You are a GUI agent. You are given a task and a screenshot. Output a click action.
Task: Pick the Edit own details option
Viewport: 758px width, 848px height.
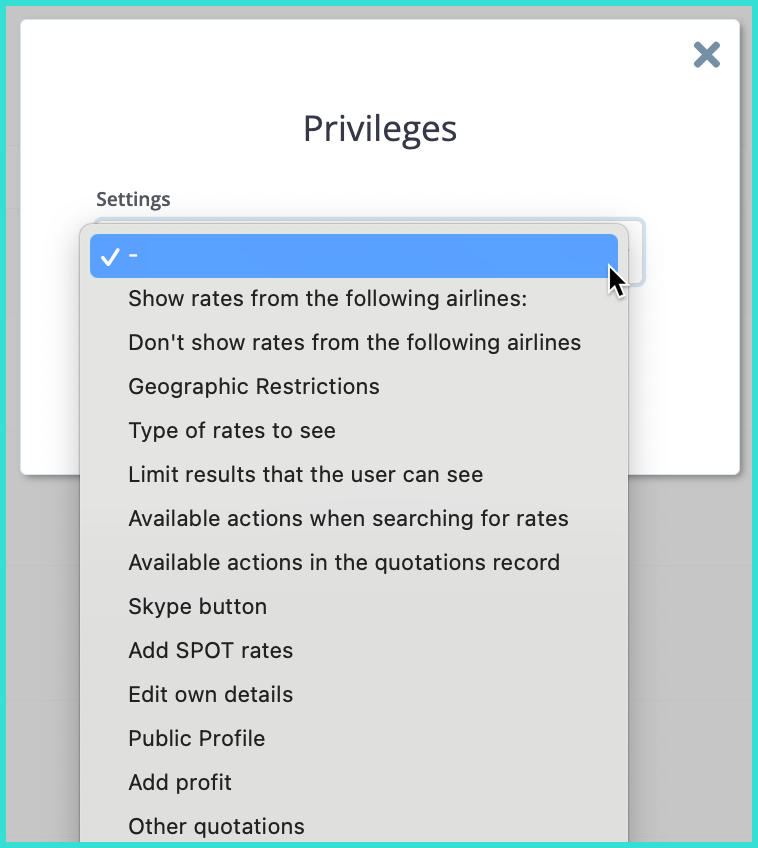pos(211,695)
